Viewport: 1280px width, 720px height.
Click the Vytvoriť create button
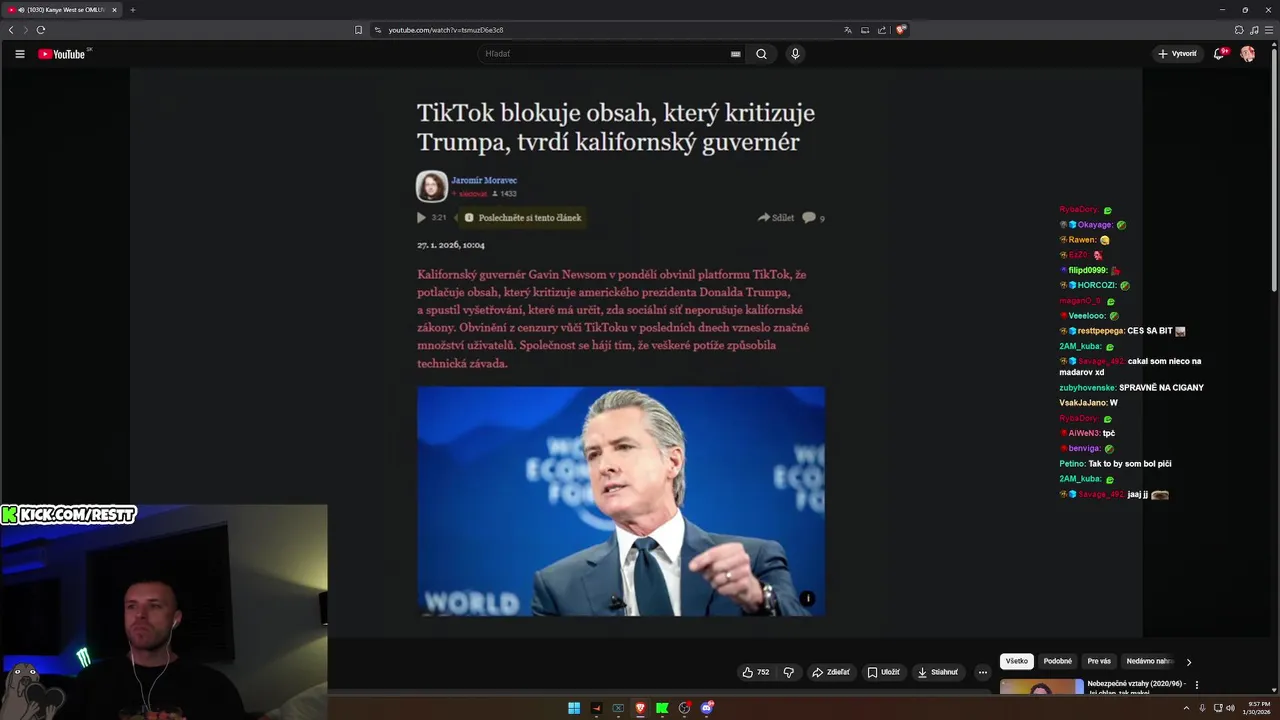[1177, 54]
